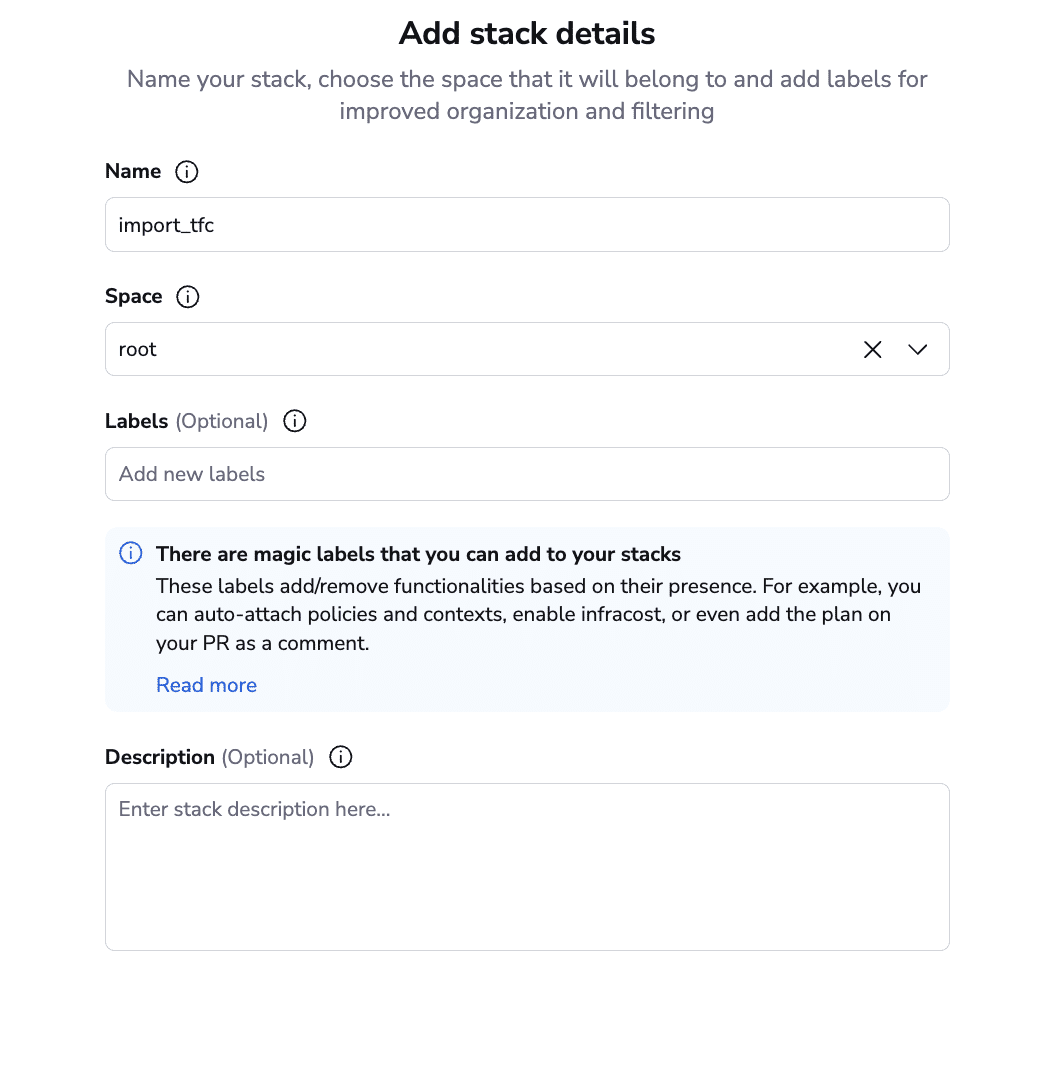
Task: Open the Read more link
Action: [x=206, y=685]
